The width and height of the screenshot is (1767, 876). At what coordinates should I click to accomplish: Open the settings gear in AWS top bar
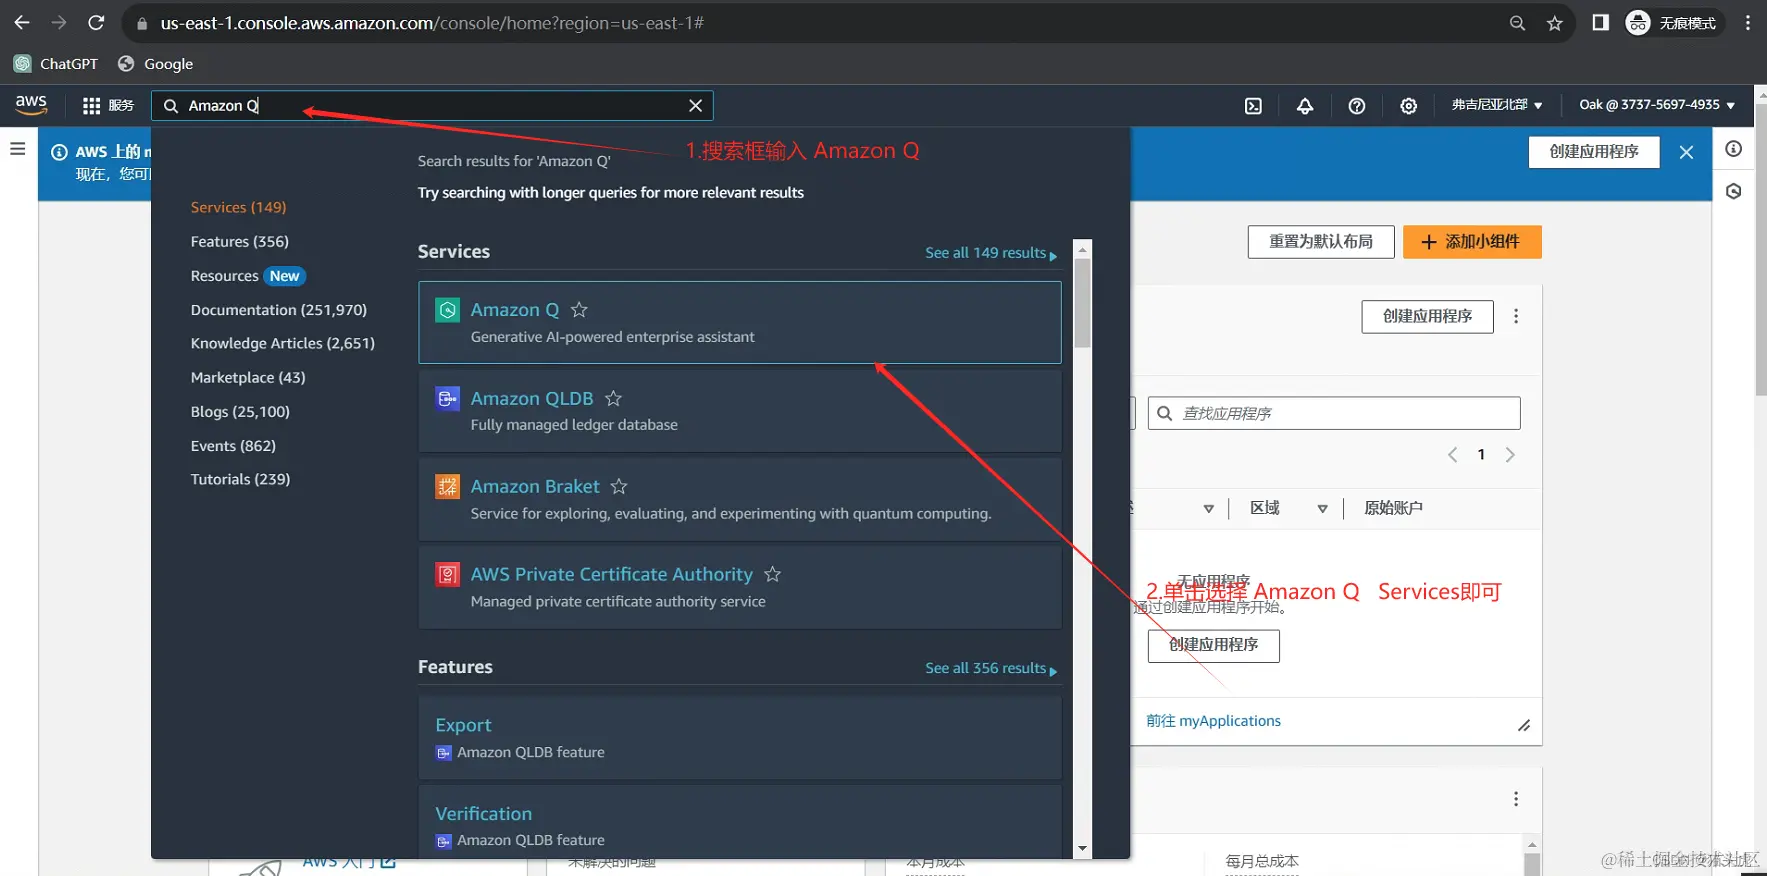(1408, 105)
